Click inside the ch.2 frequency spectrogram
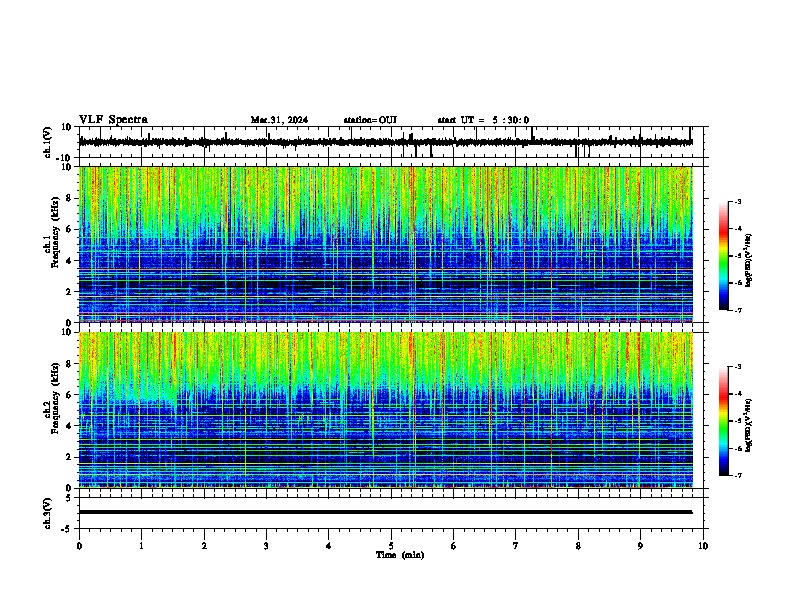The width and height of the screenshot is (792, 612). [386, 410]
